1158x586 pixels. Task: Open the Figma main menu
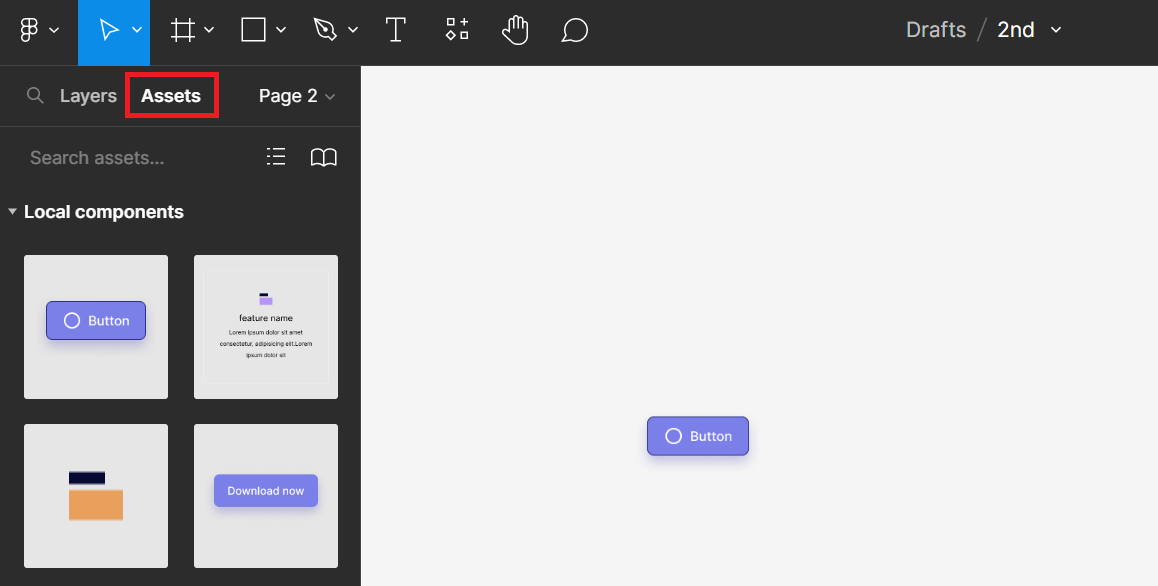tap(38, 31)
